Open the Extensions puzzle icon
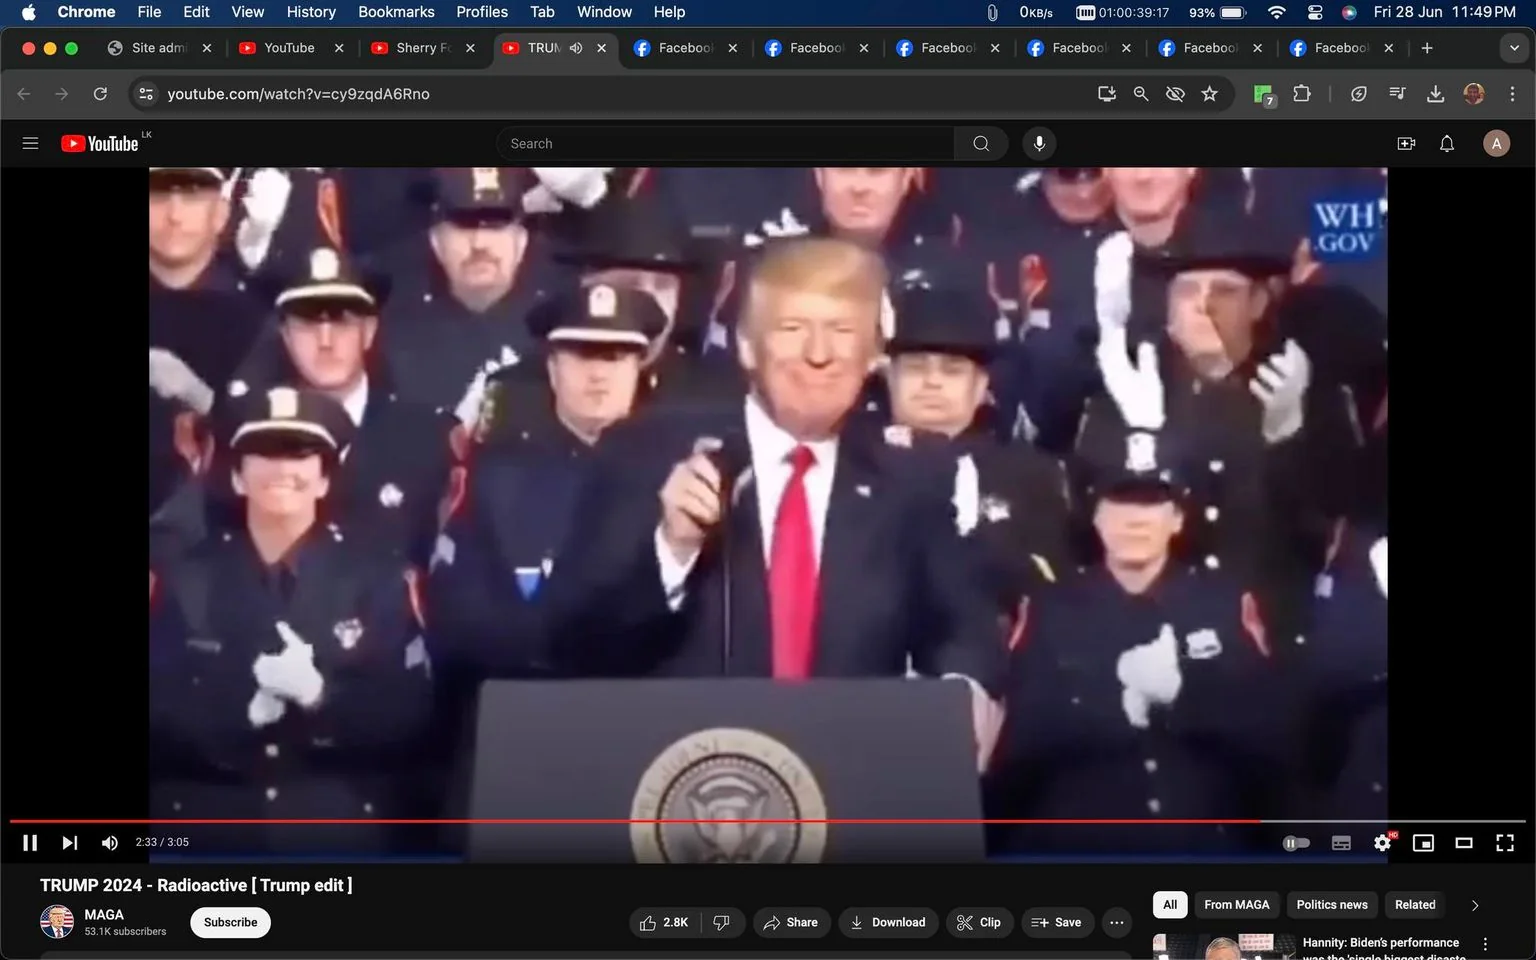The width and height of the screenshot is (1536, 960). coord(1301,93)
